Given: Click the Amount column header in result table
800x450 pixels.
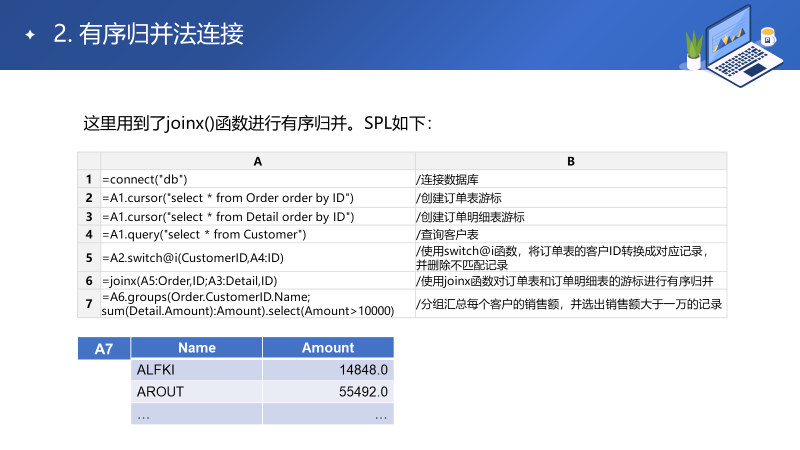Looking at the screenshot, I should 328,347.
